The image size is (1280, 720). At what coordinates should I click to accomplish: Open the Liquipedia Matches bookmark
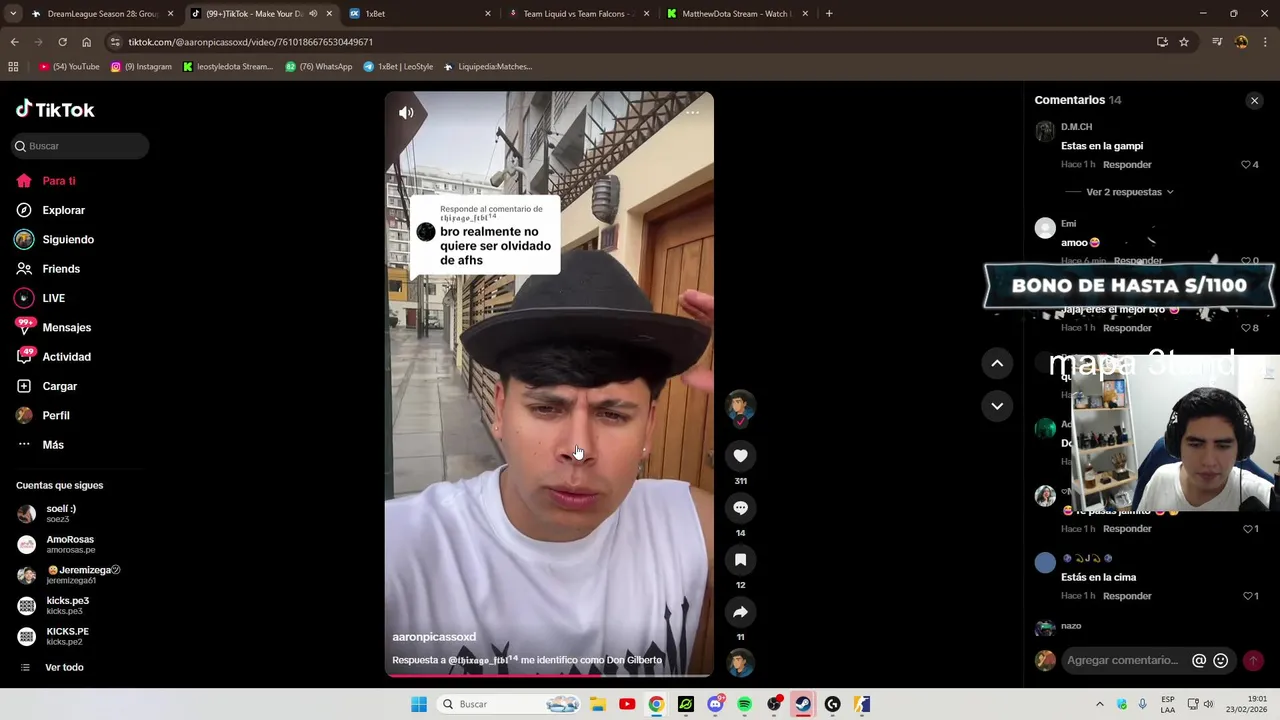pos(489,67)
